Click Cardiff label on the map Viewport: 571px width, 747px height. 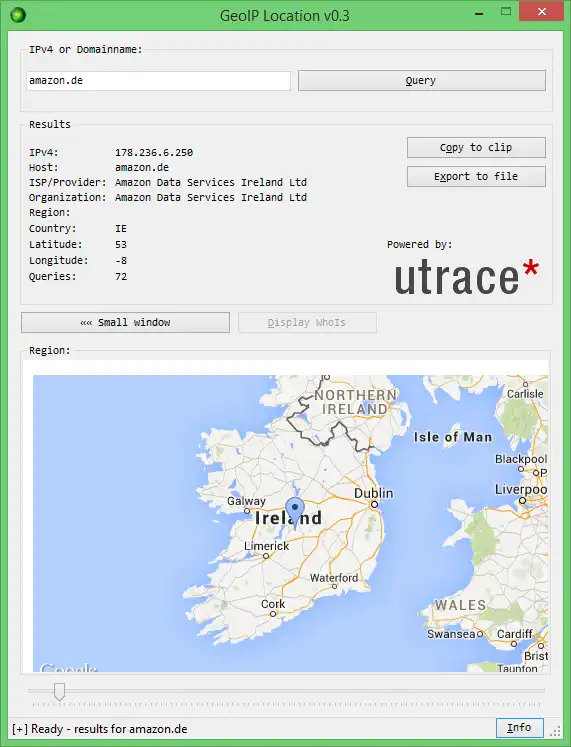(x=515, y=634)
